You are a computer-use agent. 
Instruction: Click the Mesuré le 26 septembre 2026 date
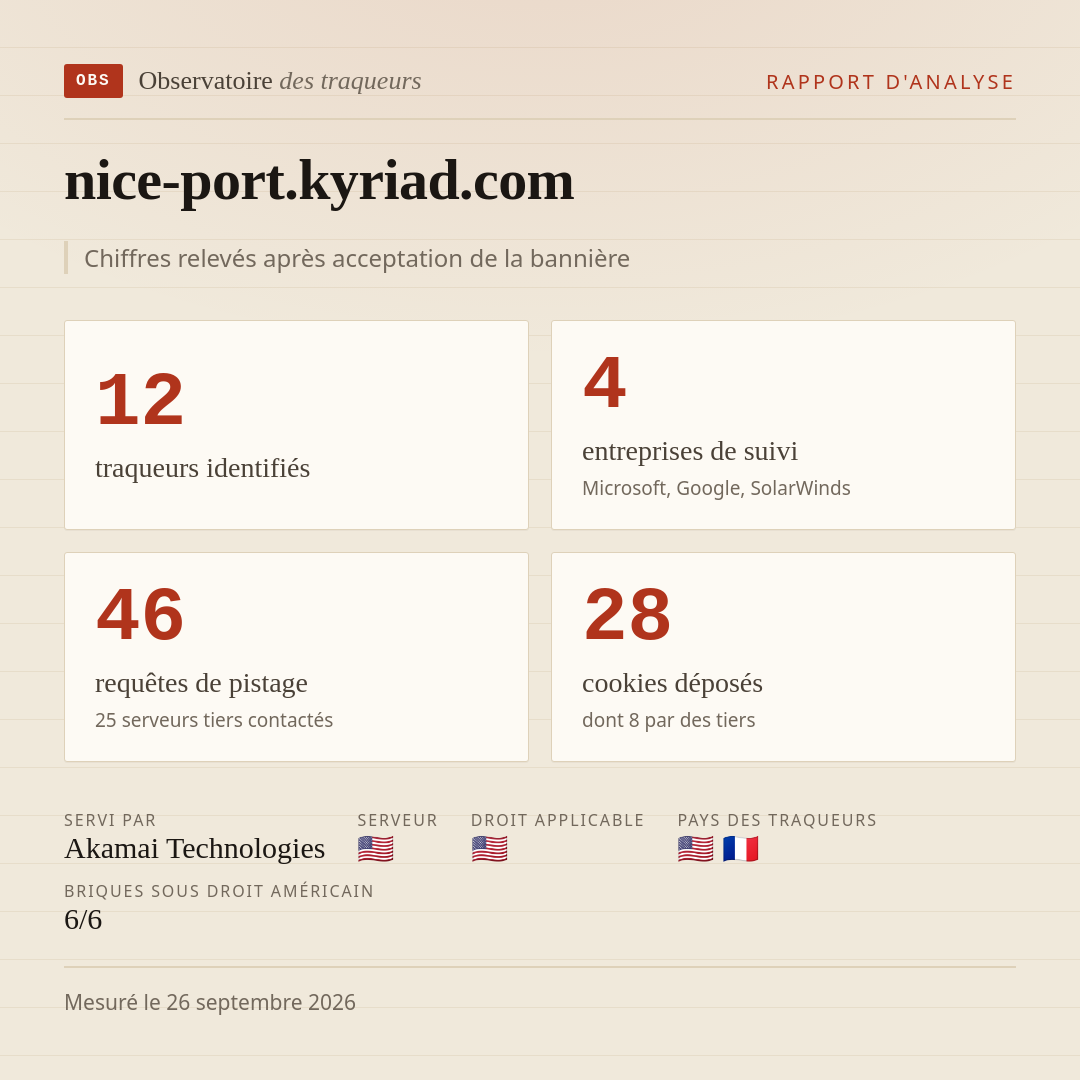tap(210, 1002)
